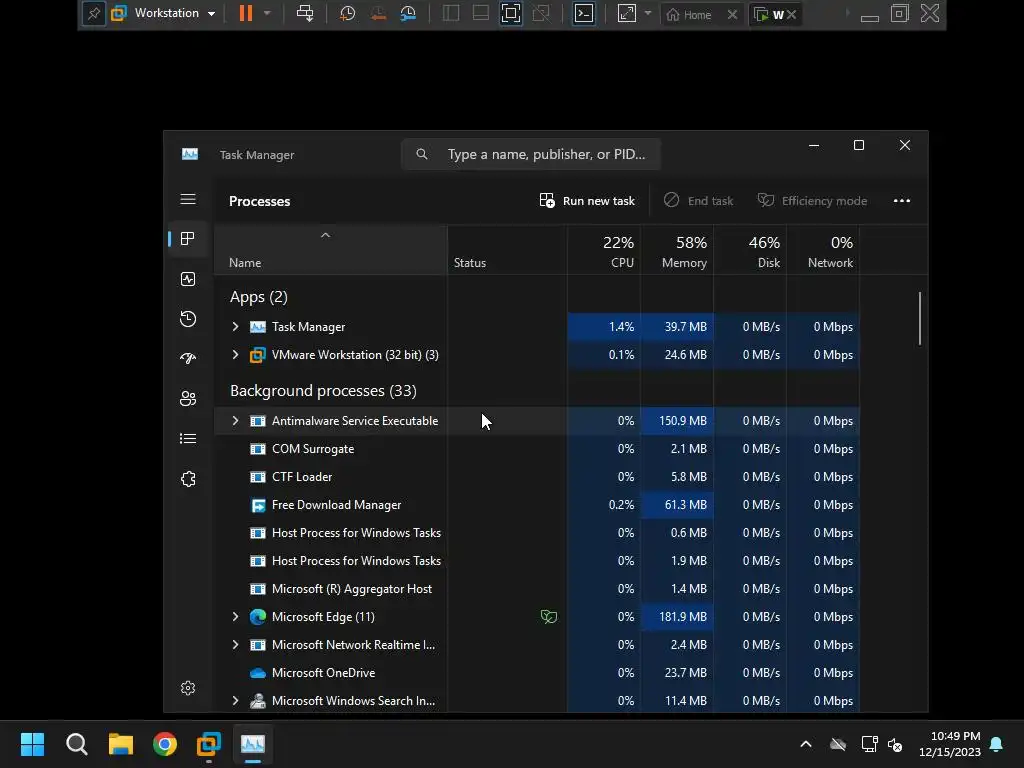The height and width of the screenshot is (768, 1024).
Task: Select the Microsoft (R) Aggregator Host row
Action: tap(537, 588)
